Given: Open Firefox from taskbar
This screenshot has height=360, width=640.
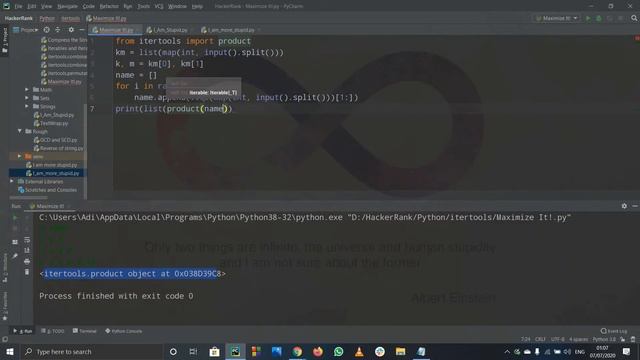Looking at the screenshot, I should point(318,351).
